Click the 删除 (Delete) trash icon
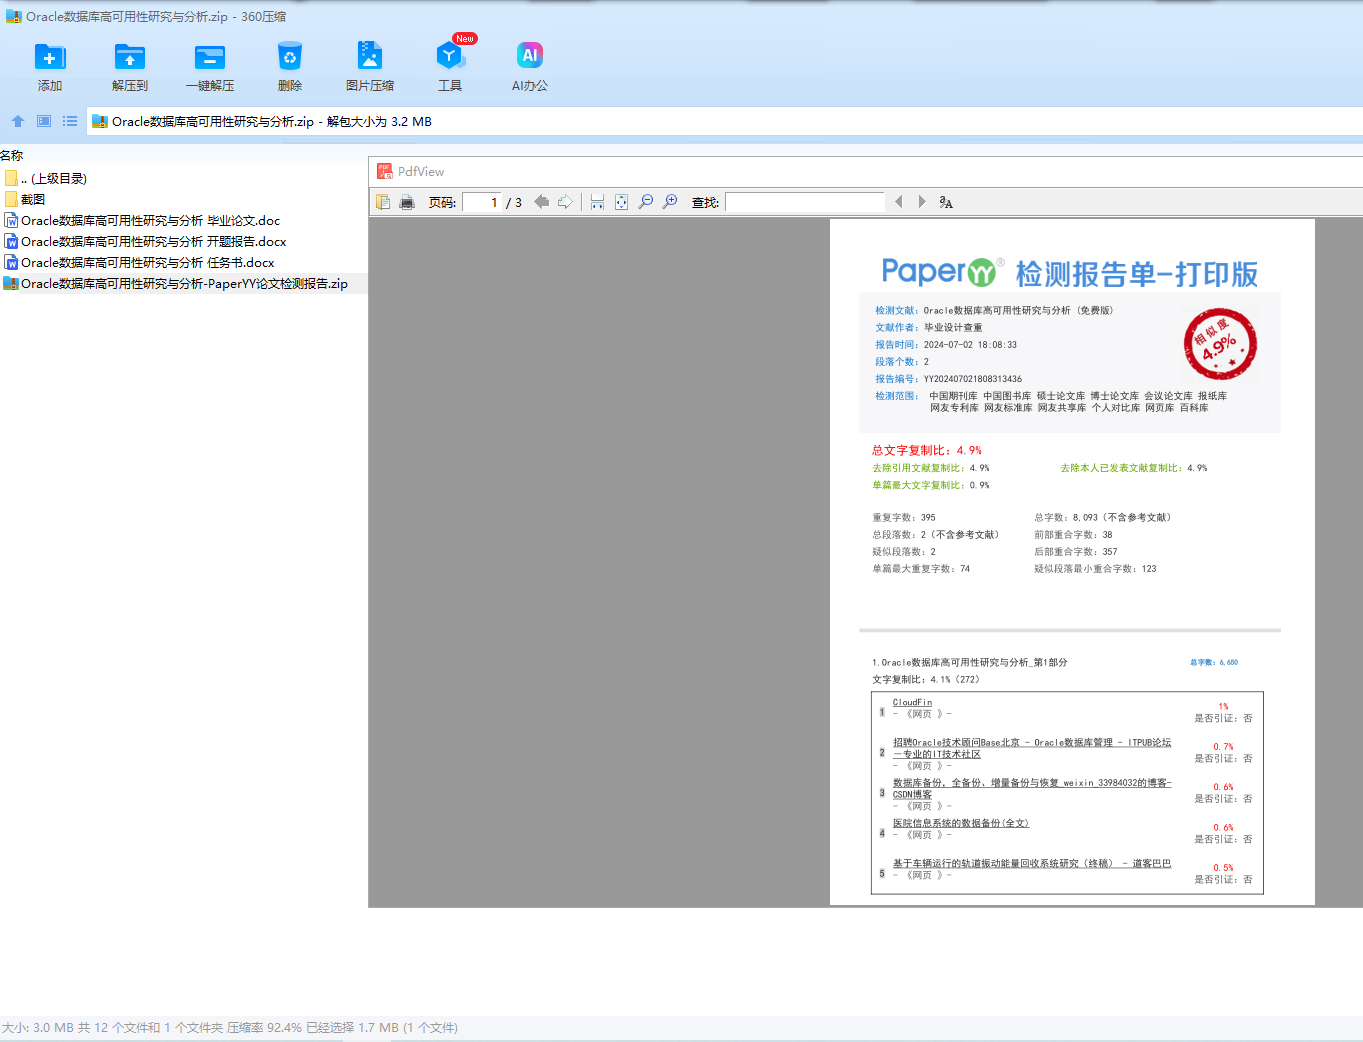 tap(290, 57)
